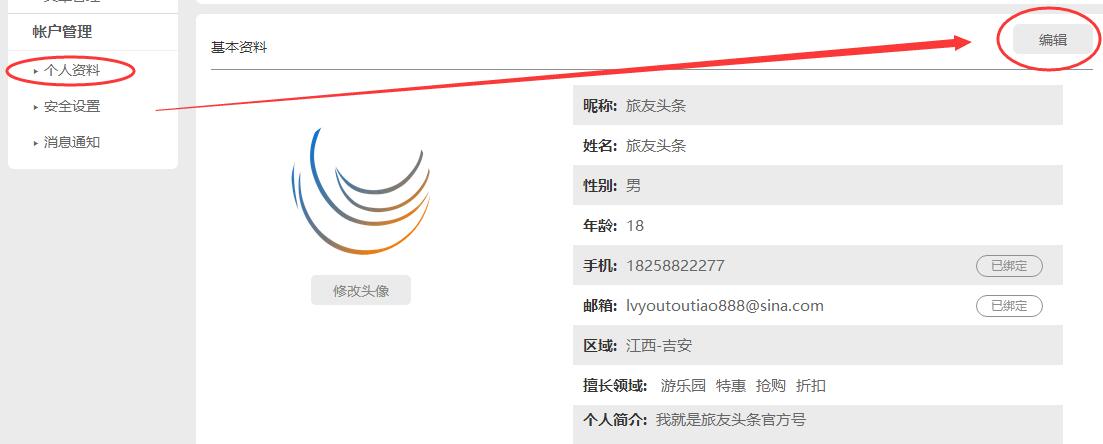Viewport: 1103px width, 444px height.
Task: Click the profile avatar image
Action: pyautogui.click(x=361, y=191)
